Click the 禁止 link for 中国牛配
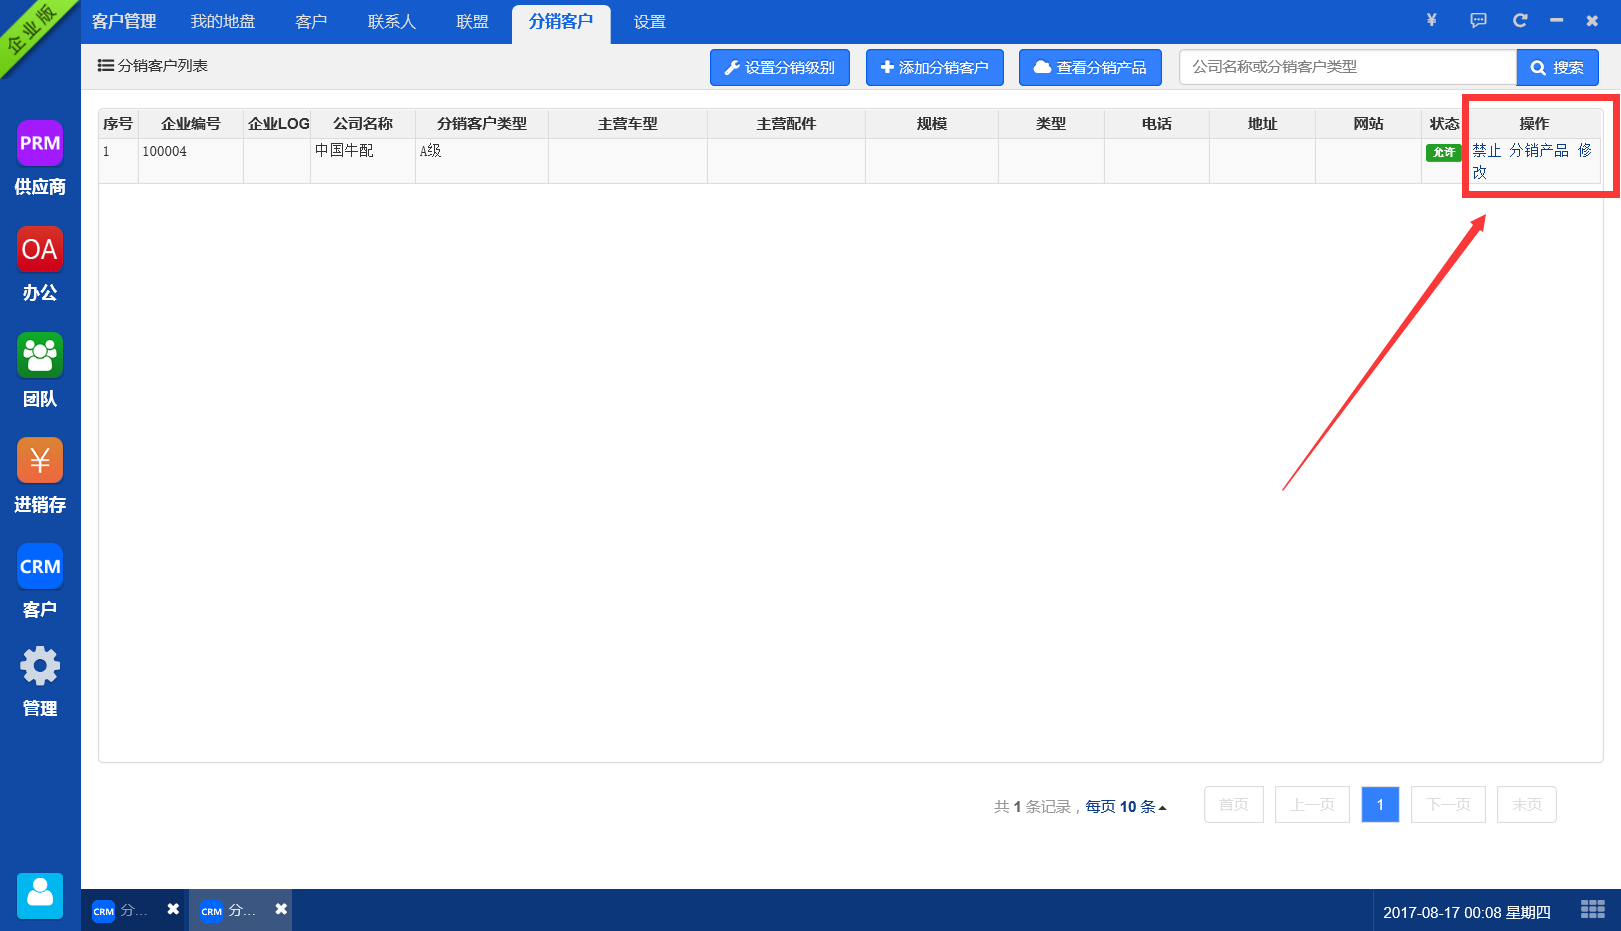Screen dimensions: 1621x931 pyautogui.click(x=1487, y=150)
